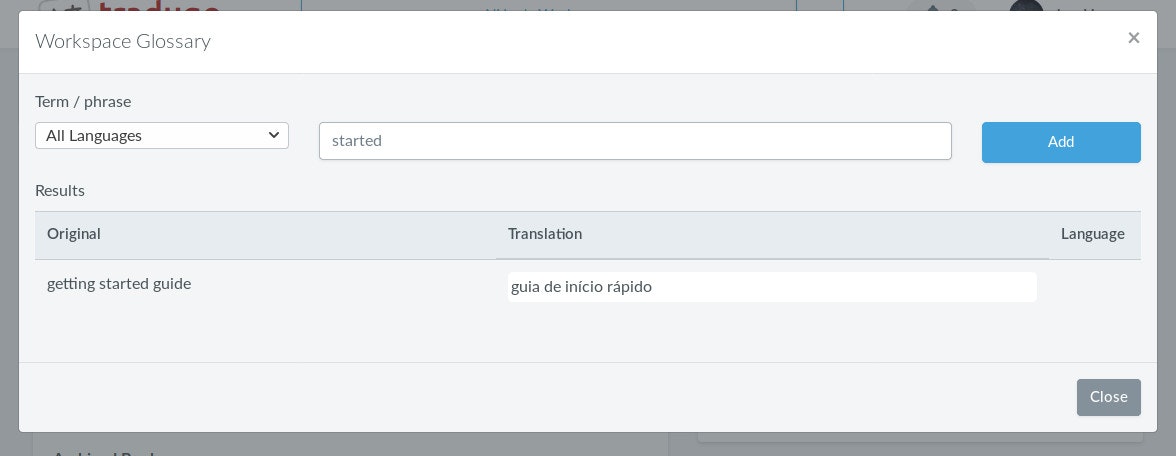Viewport: 1176px width, 456px height.
Task: Focus the term search field containing 'started'
Action: [x=635, y=141]
